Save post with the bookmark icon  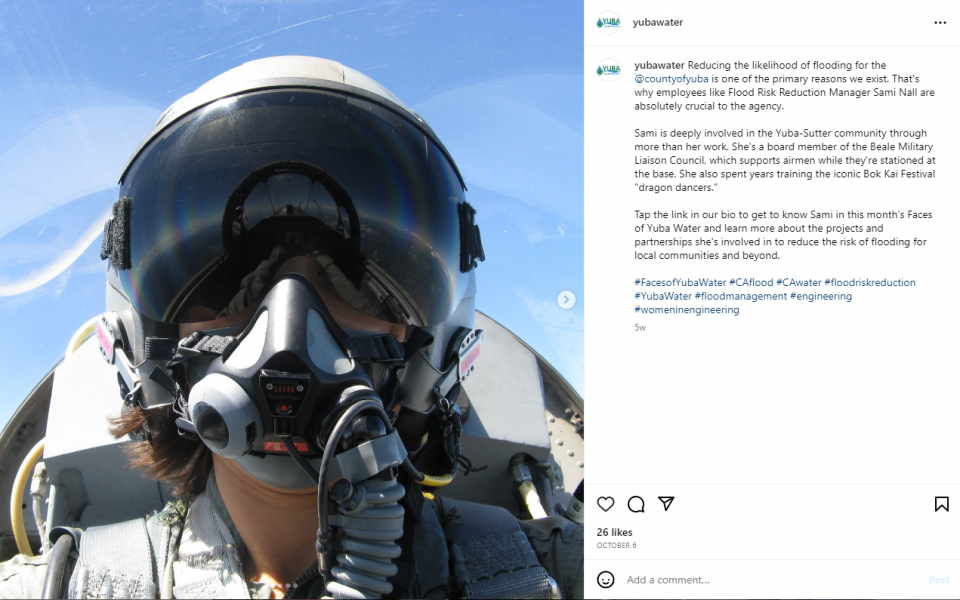tap(942, 504)
